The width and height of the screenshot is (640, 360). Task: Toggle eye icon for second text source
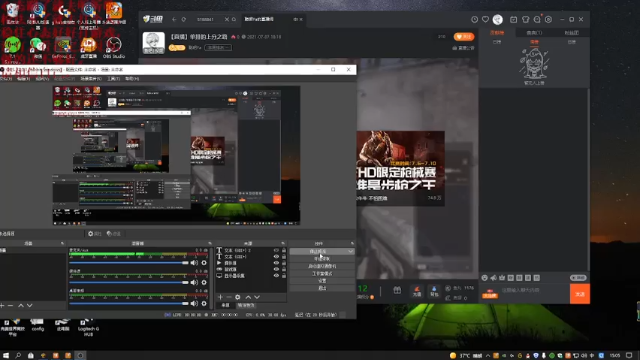[276, 257]
